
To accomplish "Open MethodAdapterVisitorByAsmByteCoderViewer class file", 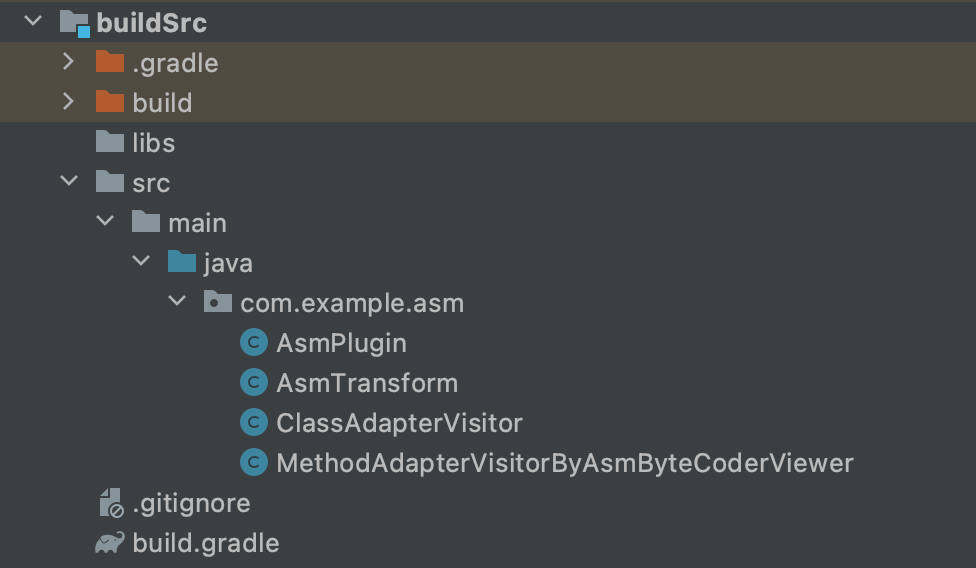I will [564, 463].
